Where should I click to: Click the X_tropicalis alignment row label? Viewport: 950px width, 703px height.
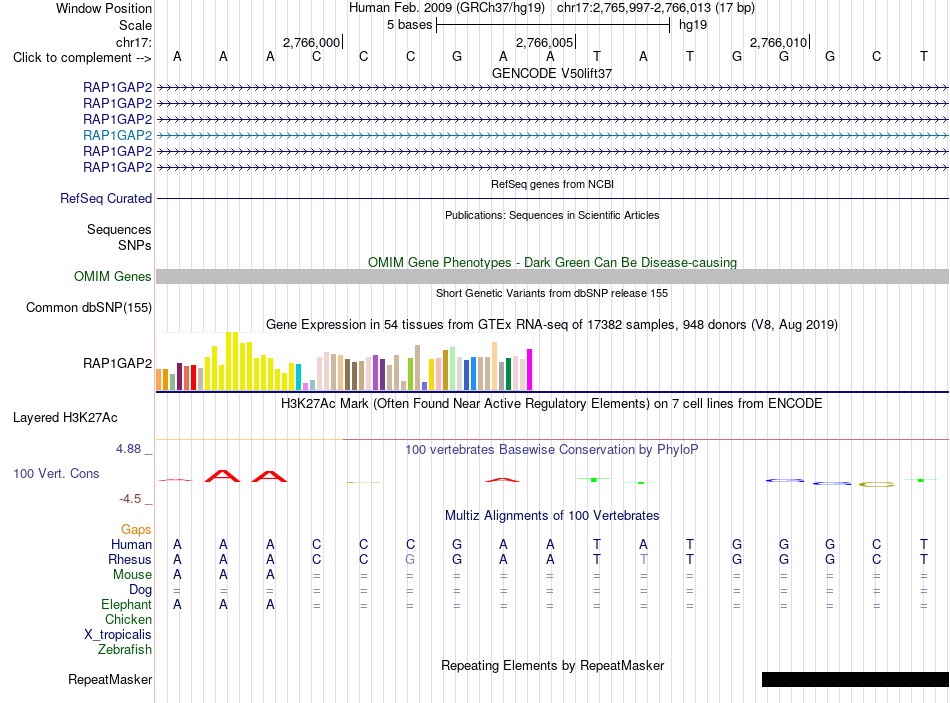[x=118, y=635]
